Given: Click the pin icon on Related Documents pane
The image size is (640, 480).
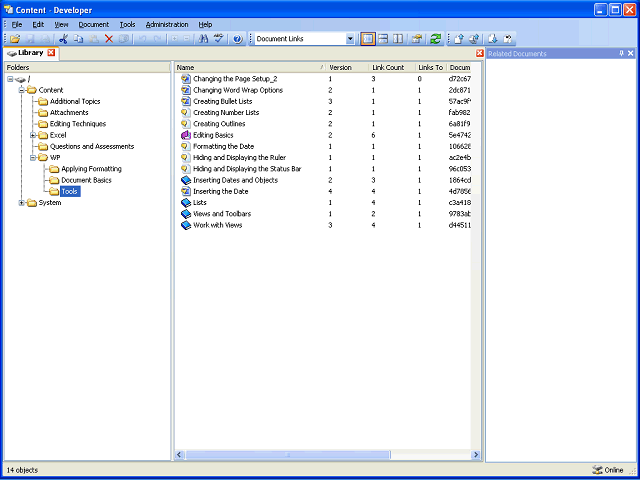Looking at the screenshot, I should coord(622,53).
